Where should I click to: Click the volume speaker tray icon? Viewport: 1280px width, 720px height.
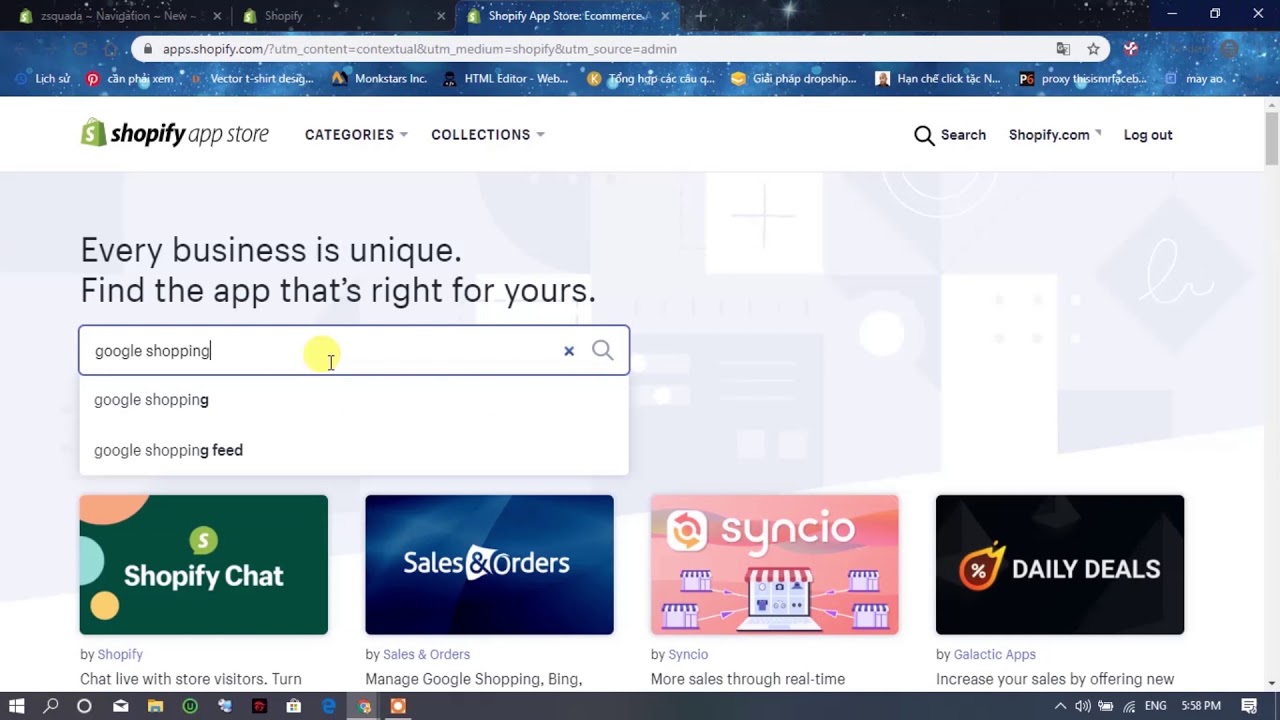(x=1083, y=706)
